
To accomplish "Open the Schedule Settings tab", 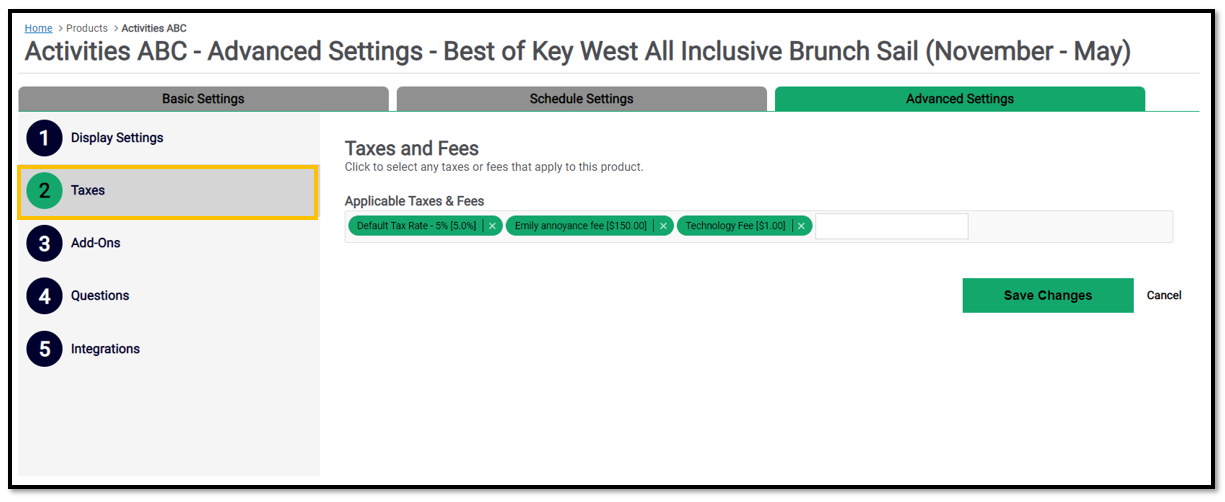I will point(581,99).
